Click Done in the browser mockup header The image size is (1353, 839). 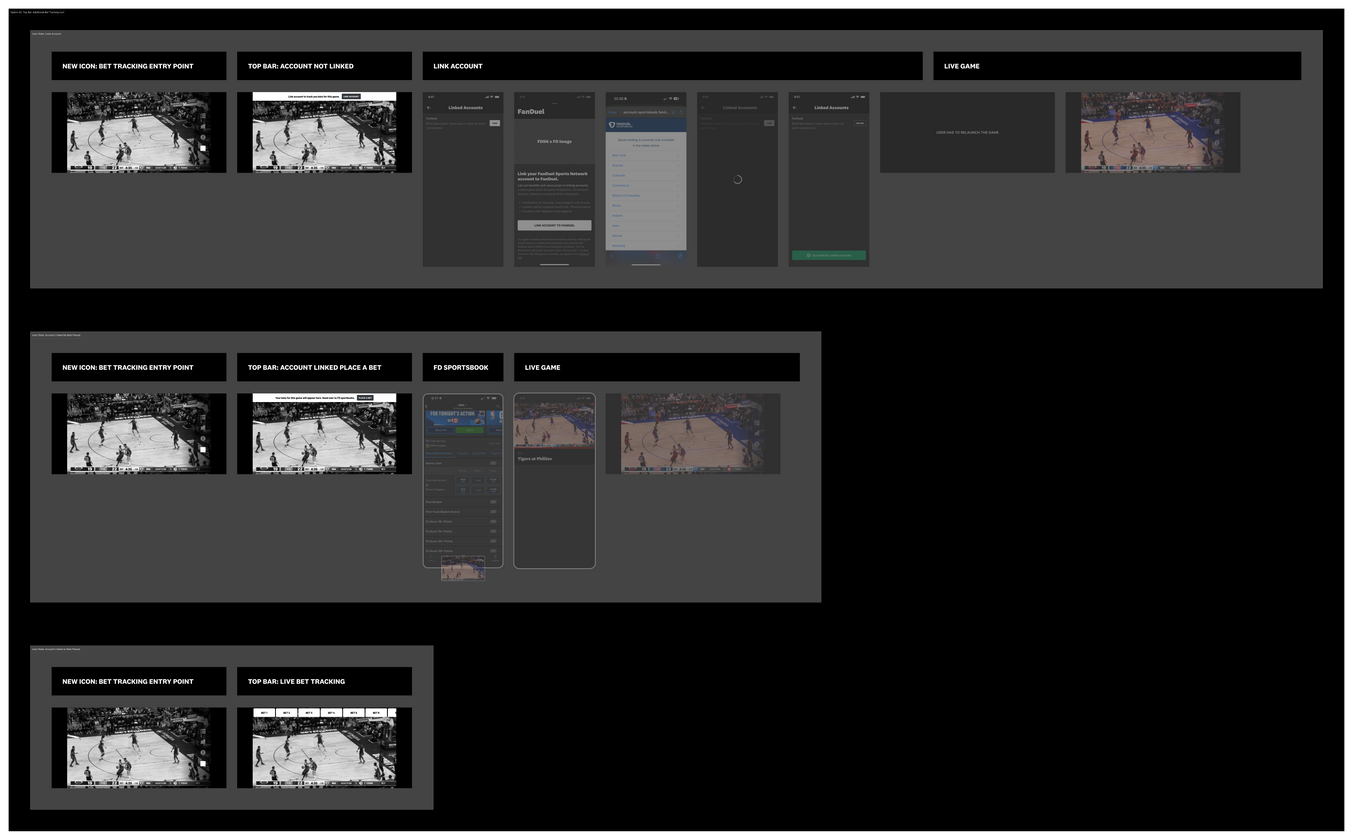612,112
